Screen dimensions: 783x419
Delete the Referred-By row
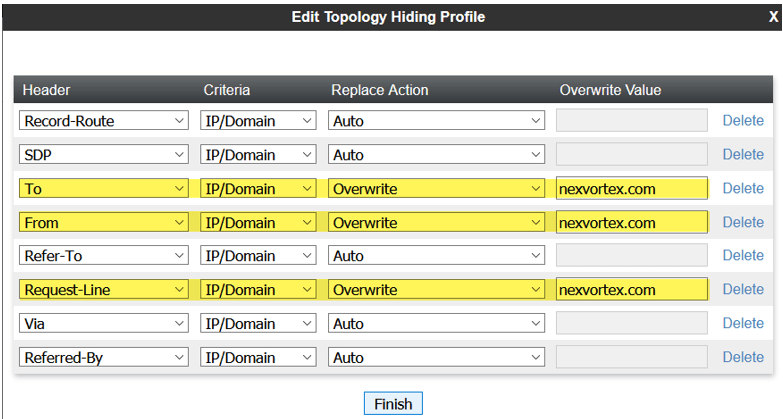(x=743, y=357)
